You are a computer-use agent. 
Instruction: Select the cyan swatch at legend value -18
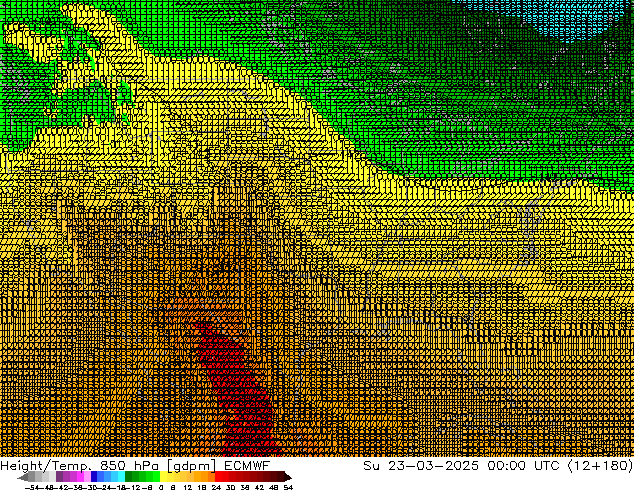(121, 477)
